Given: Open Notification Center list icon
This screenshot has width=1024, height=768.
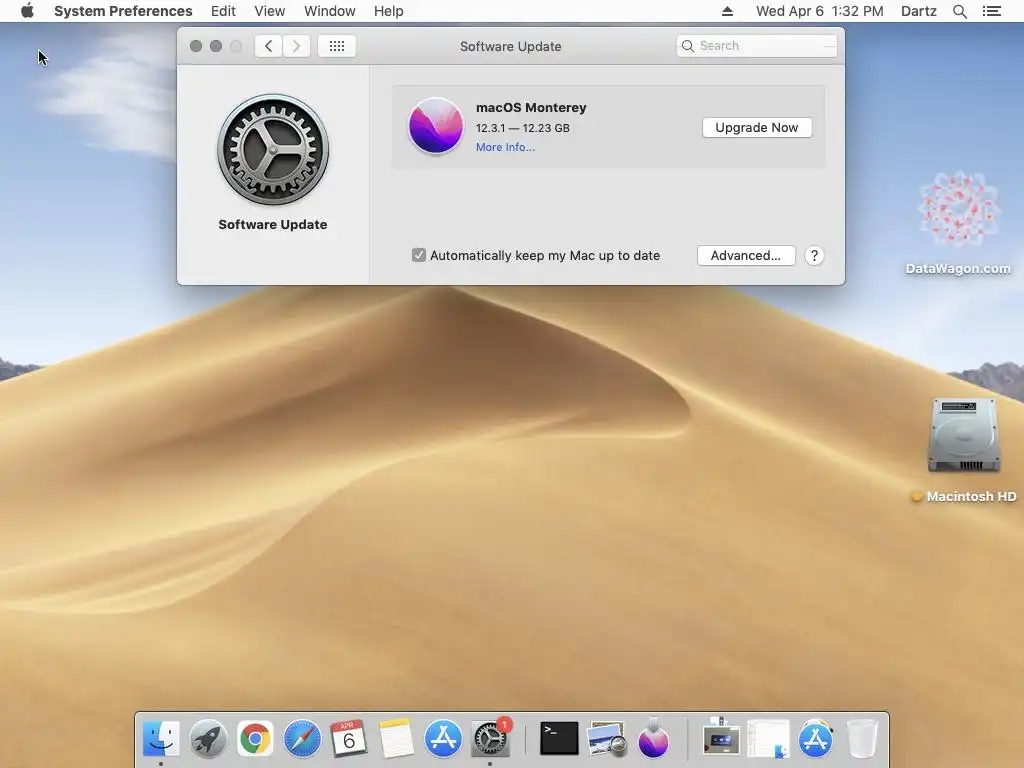Looking at the screenshot, I should click(992, 11).
